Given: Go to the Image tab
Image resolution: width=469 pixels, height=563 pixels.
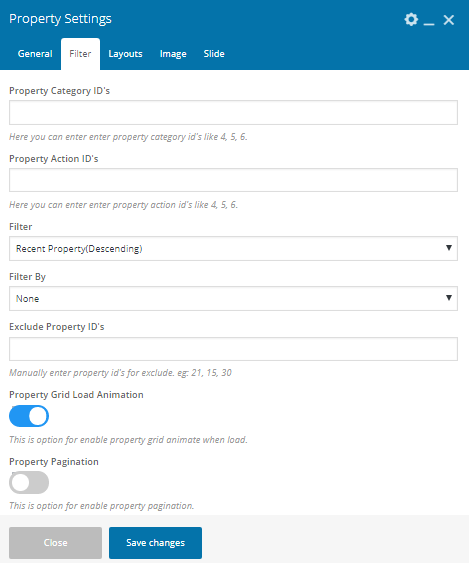Looking at the screenshot, I should click(173, 54).
